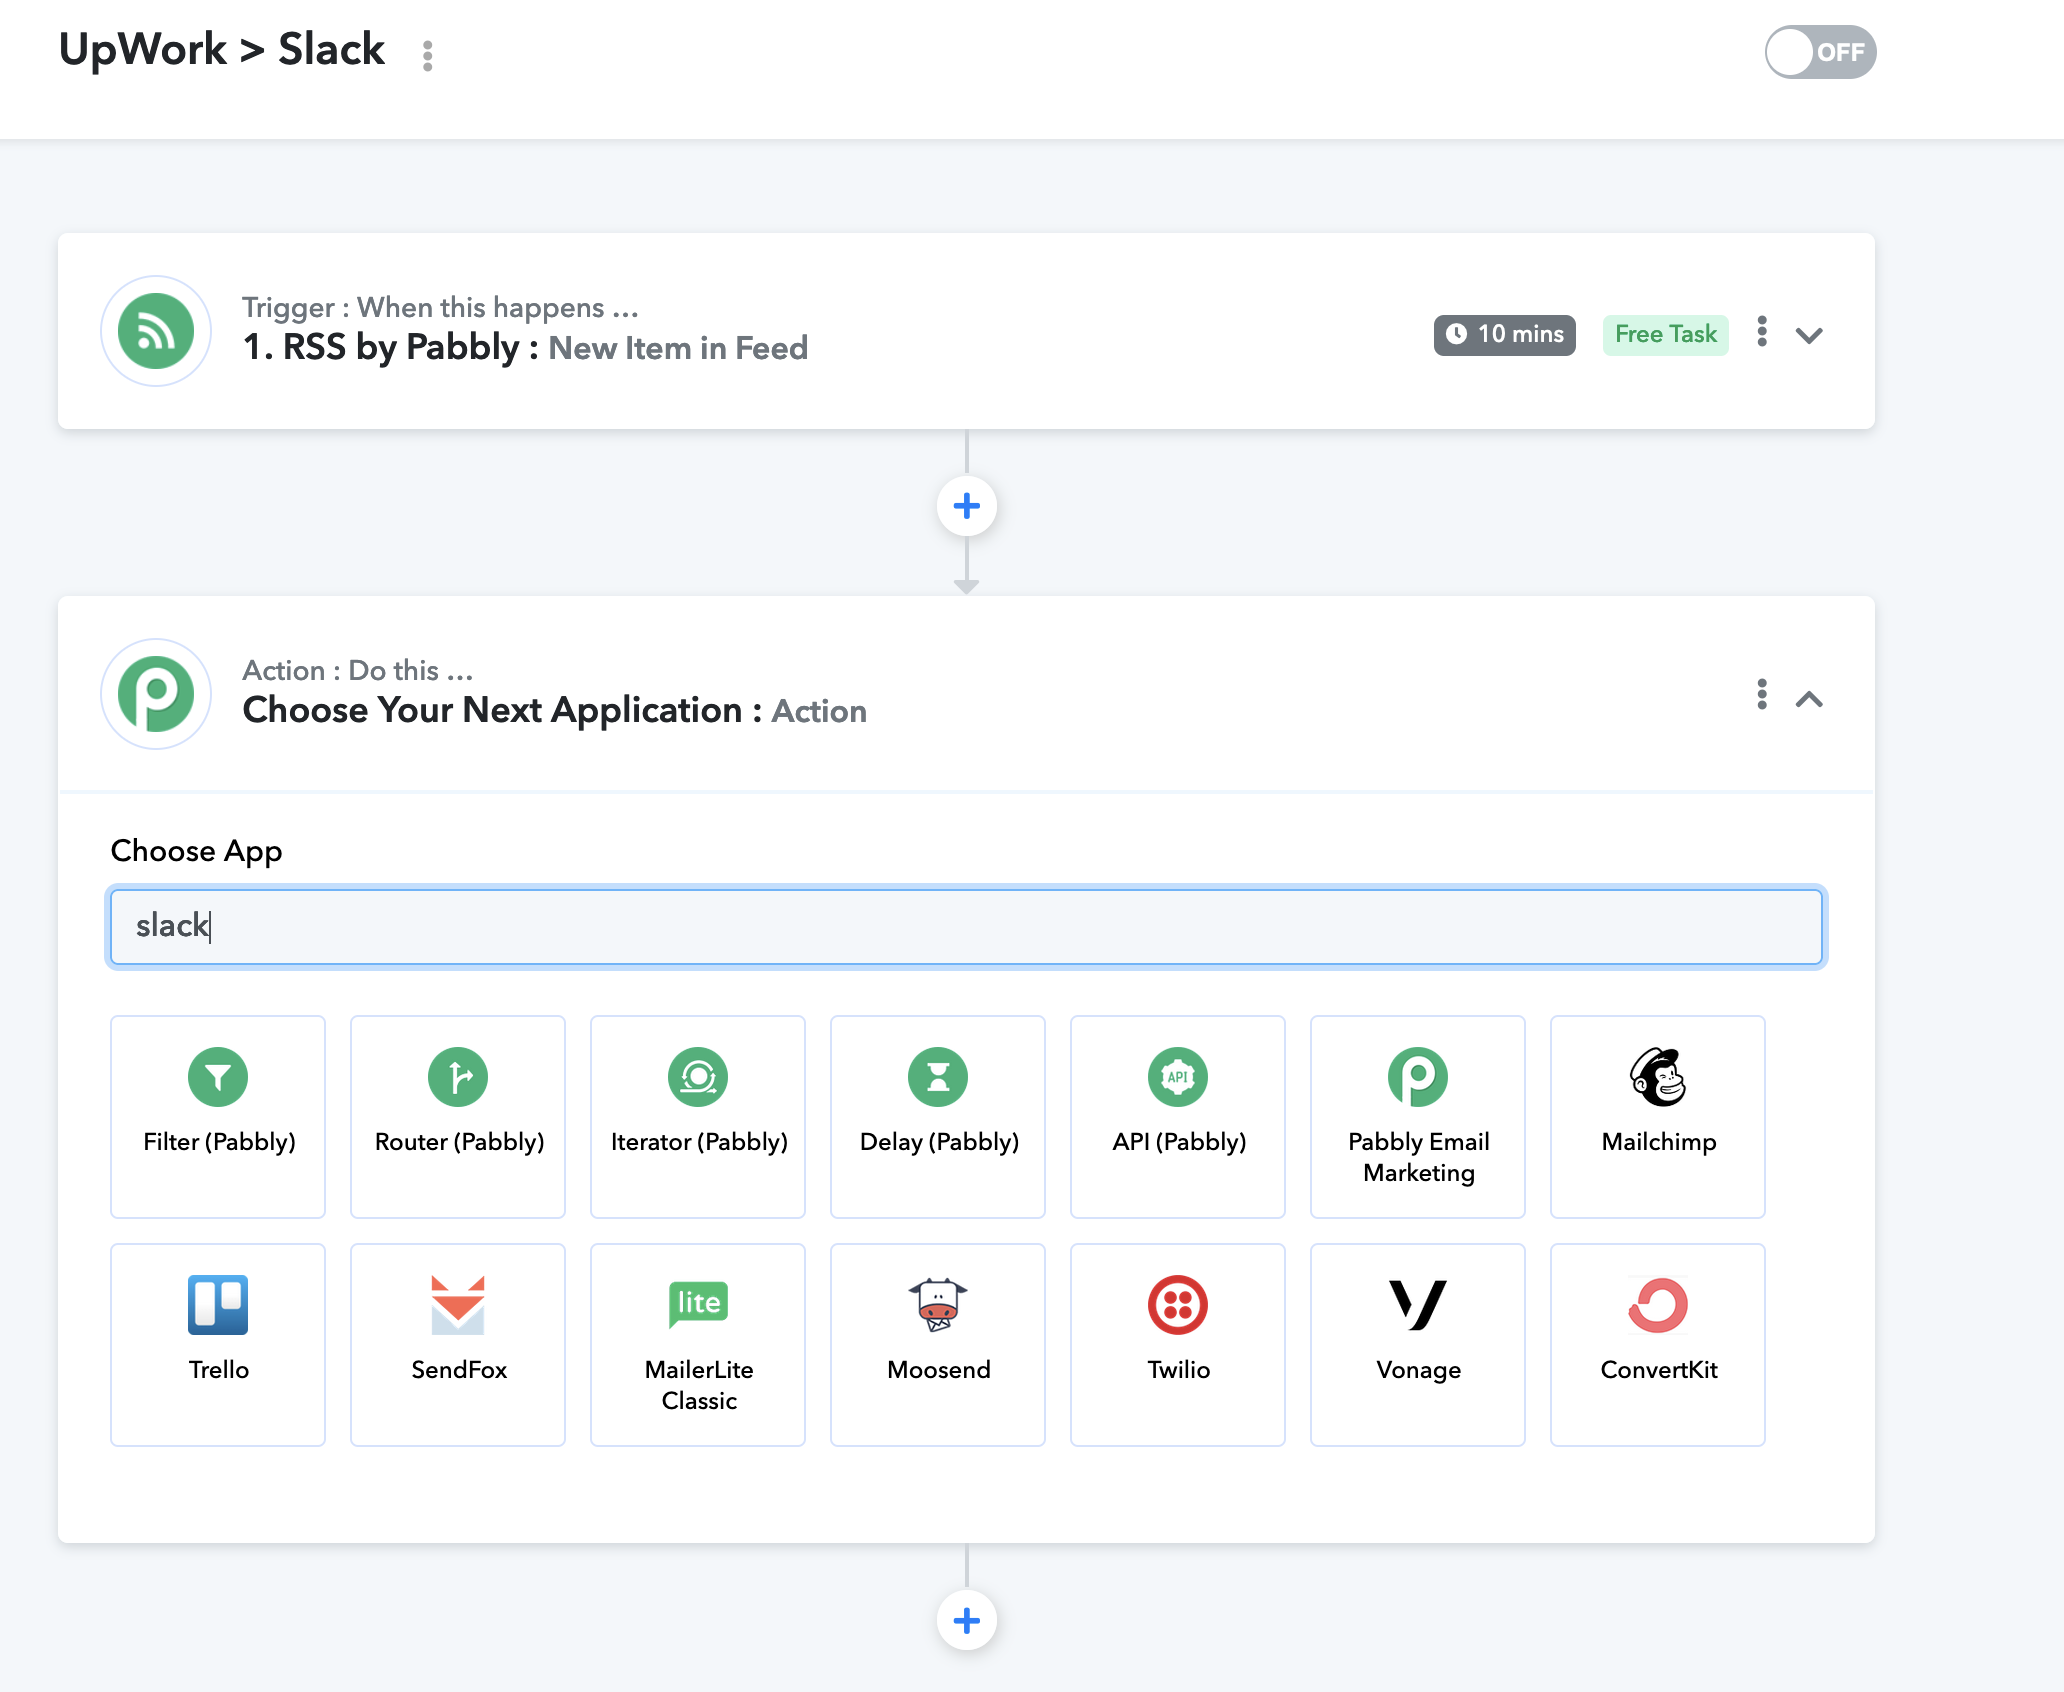Click the 'Action : Do this ...' label
Screen dimensions: 2064x1692
point(358,670)
